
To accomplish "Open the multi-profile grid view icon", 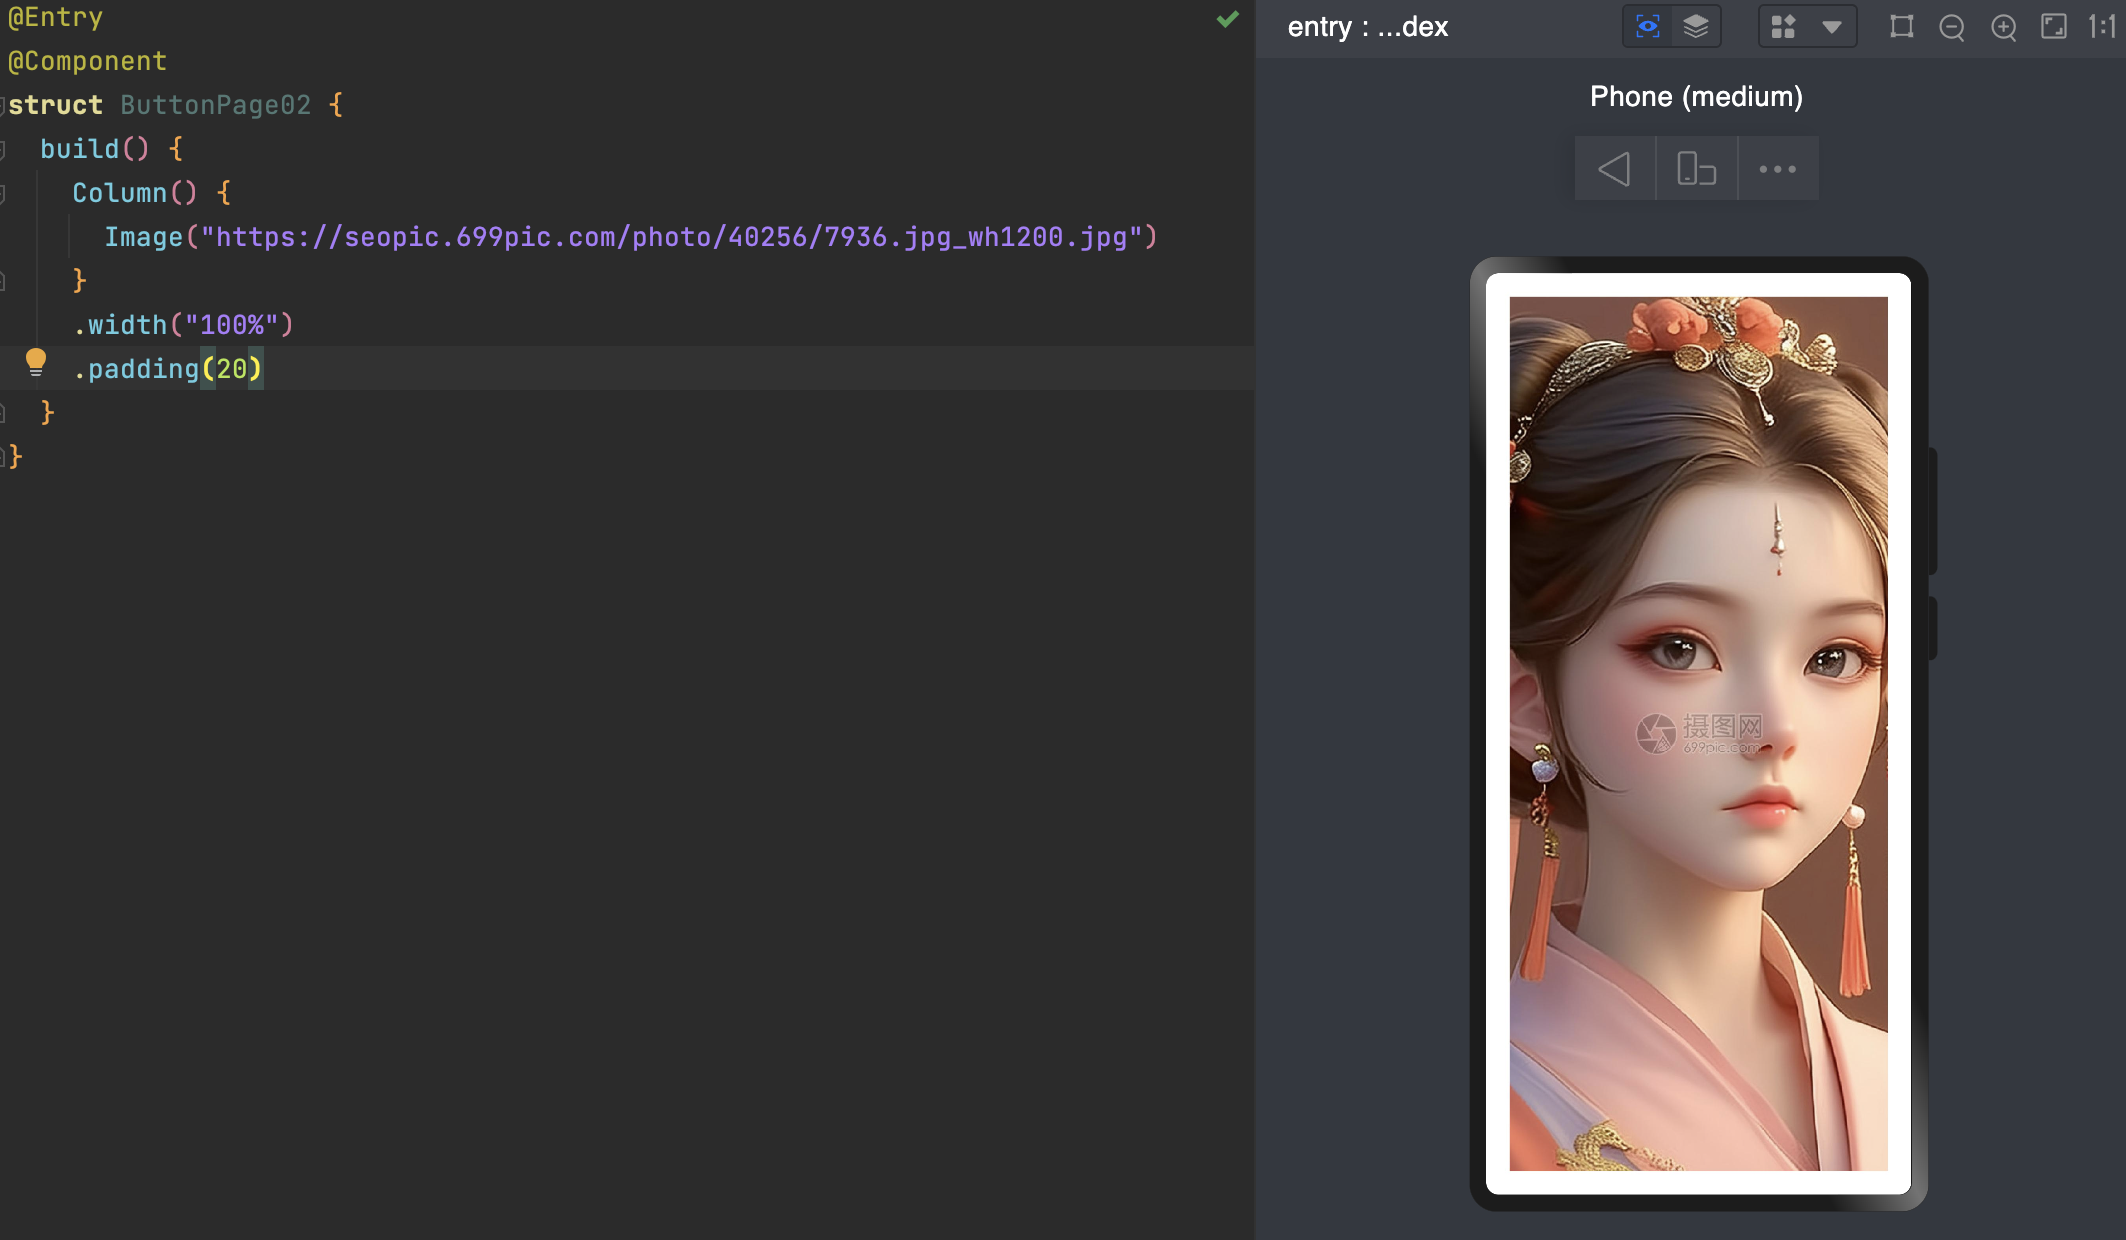I will [1783, 27].
